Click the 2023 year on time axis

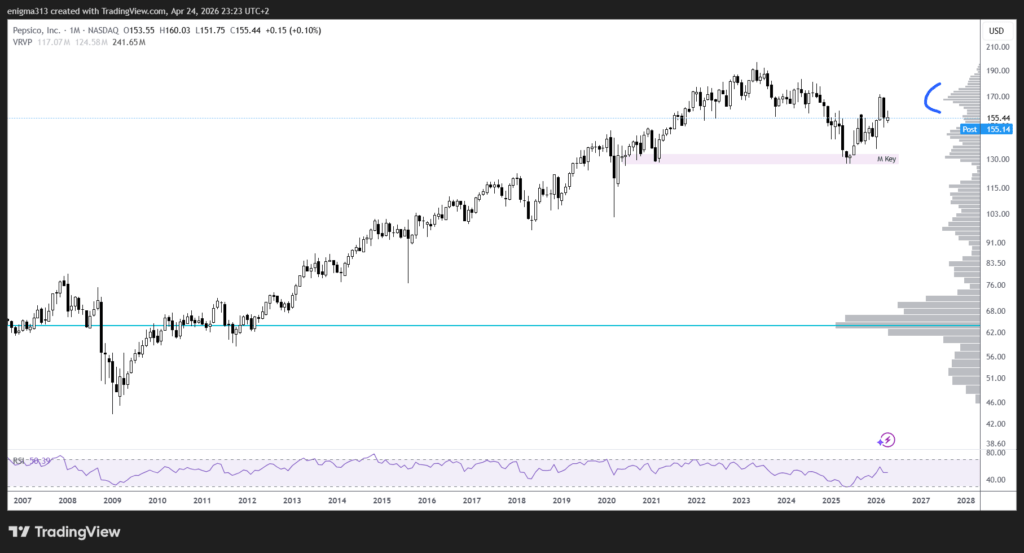pos(741,501)
